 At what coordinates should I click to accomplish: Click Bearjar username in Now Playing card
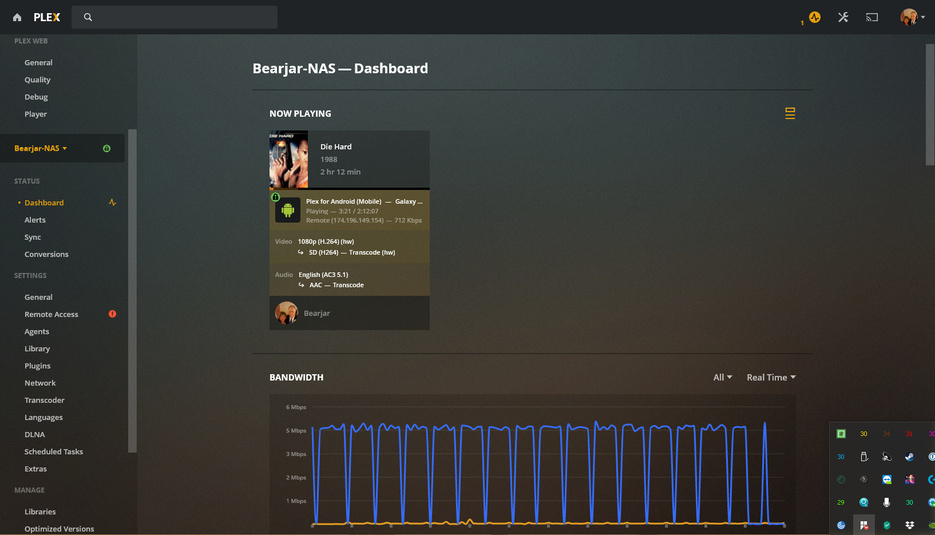coord(317,313)
